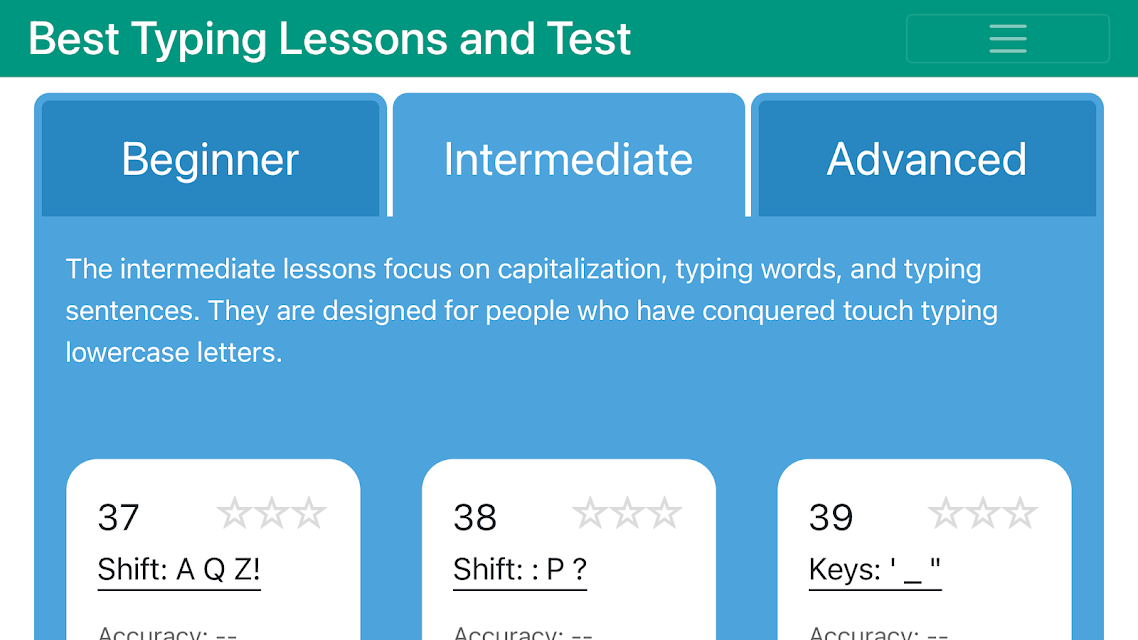Click middle star on lesson 39

point(983,513)
